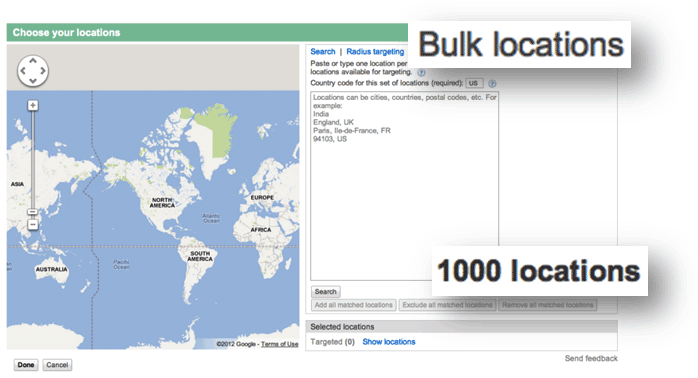Click Add all matched locations button
The height and width of the screenshot is (378, 698).
coord(353,305)
